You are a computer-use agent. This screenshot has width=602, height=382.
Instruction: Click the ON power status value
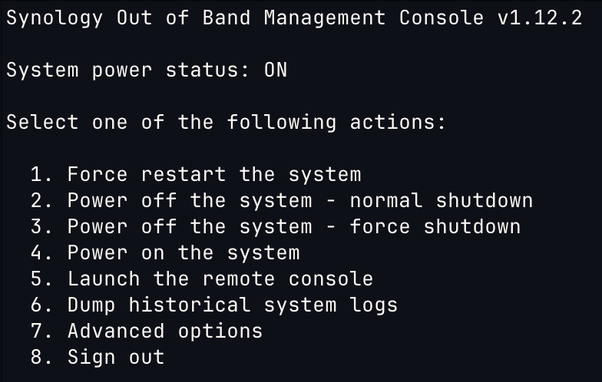tap(276, 70)
